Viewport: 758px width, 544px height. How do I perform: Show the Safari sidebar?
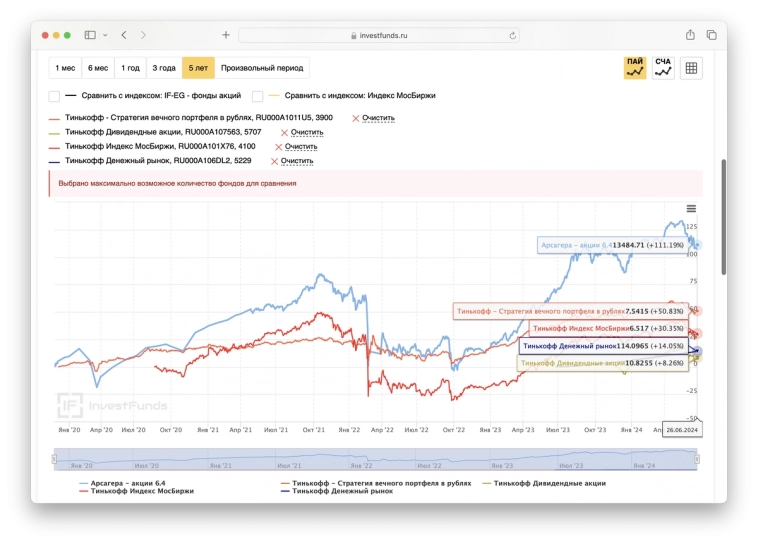(90, 35)
